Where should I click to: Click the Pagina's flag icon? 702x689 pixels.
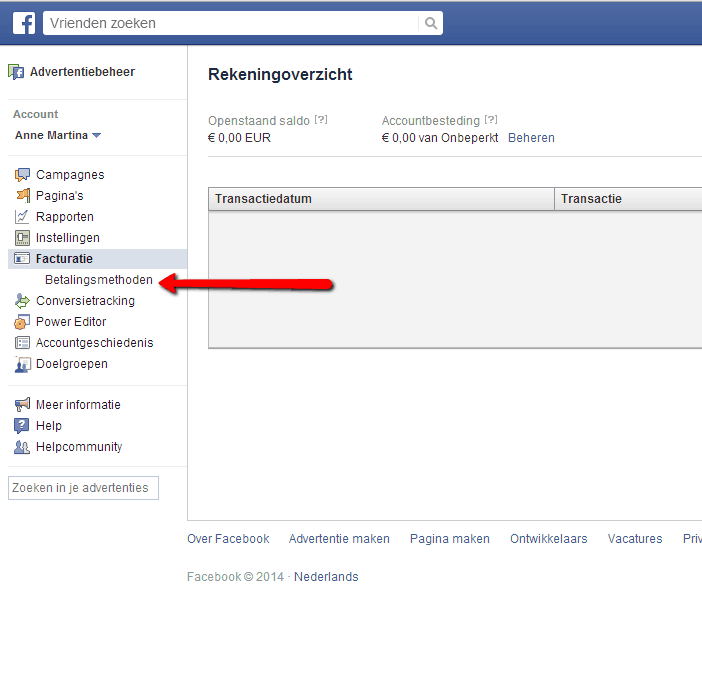(23, 196)
